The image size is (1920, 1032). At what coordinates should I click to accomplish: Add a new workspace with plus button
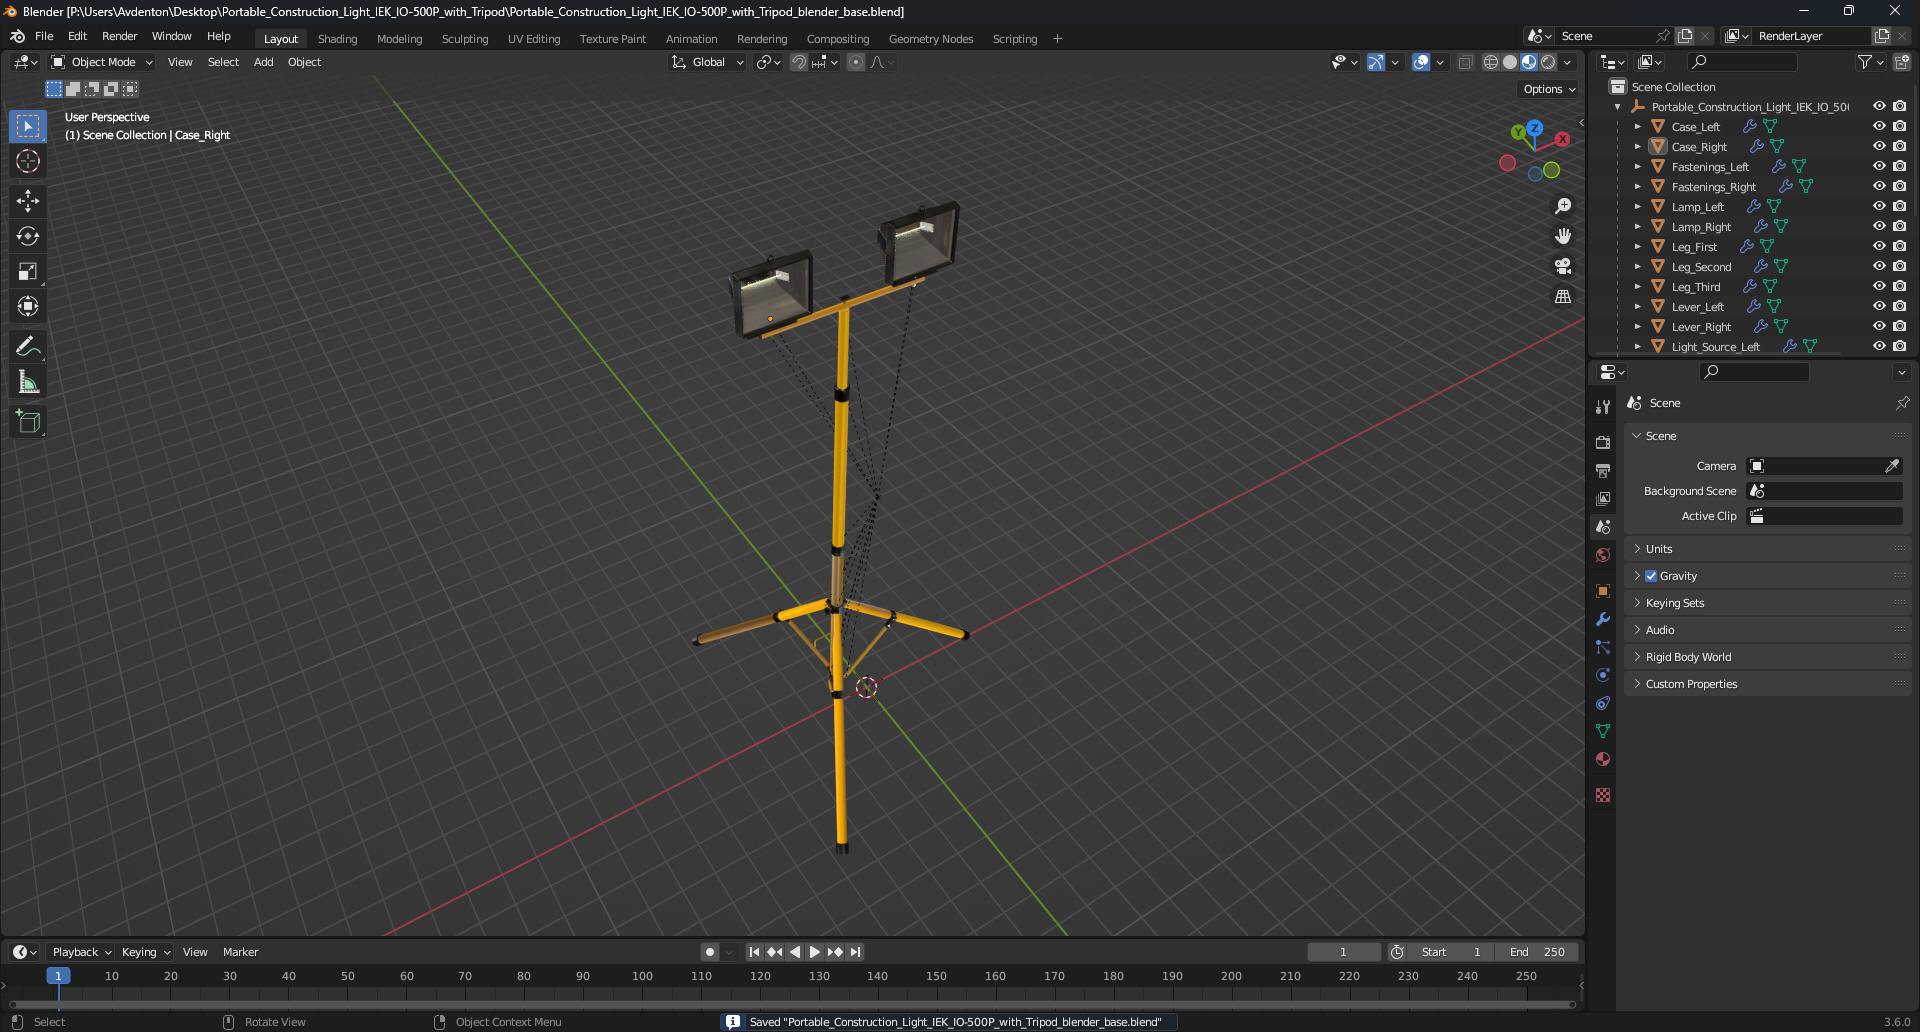click(1057, 39)
